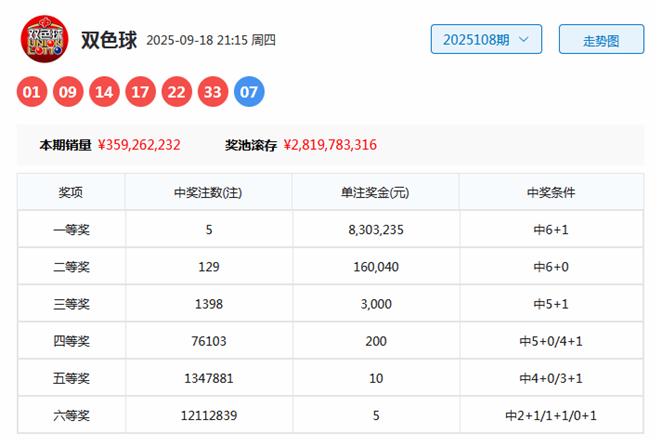Screen dimensions: 657x442
Task: Open the 2025108期 issue dropdown
Action: click(x=486, y=39)
